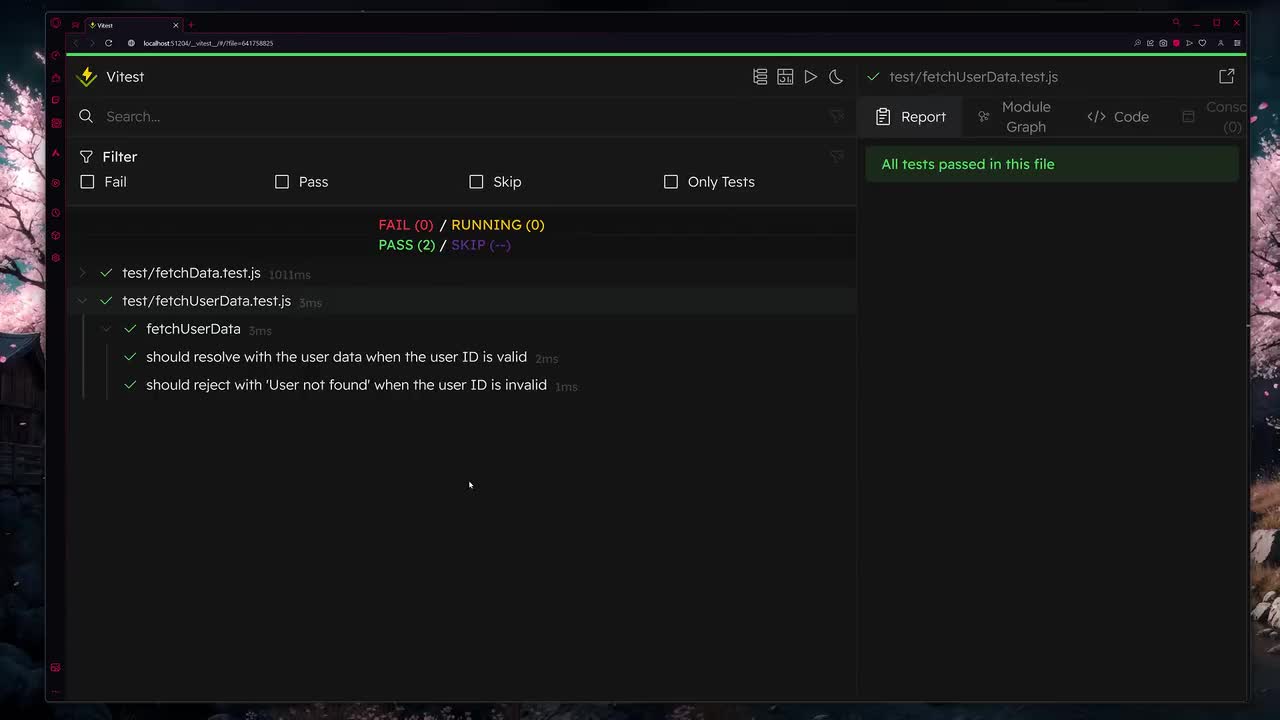Click the search tabs magnifier in title bar

[1176, 23]
